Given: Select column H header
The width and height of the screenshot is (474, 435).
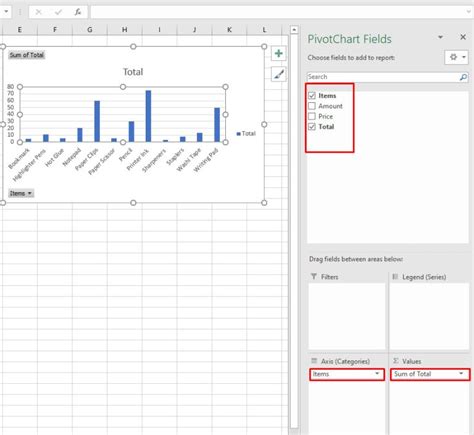Looking at the screenshot, I should pos(124,30).
